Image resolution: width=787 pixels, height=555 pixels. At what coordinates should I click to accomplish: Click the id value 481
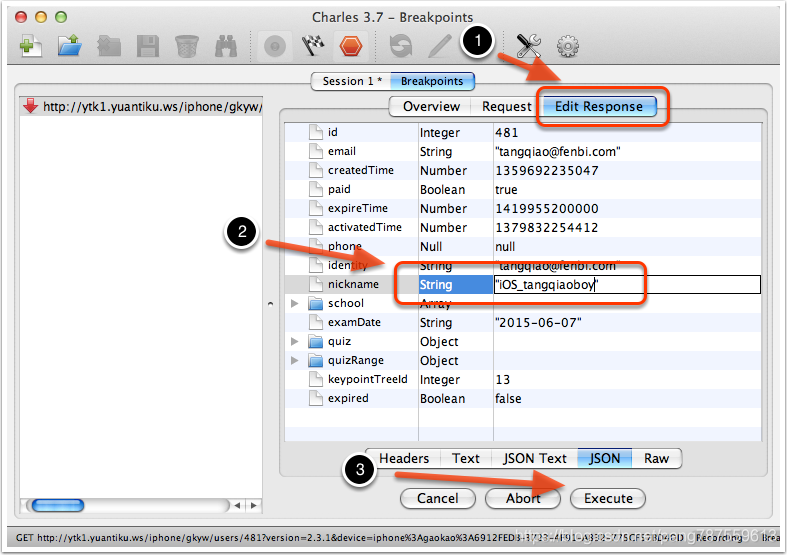click(x=506, y=132)
